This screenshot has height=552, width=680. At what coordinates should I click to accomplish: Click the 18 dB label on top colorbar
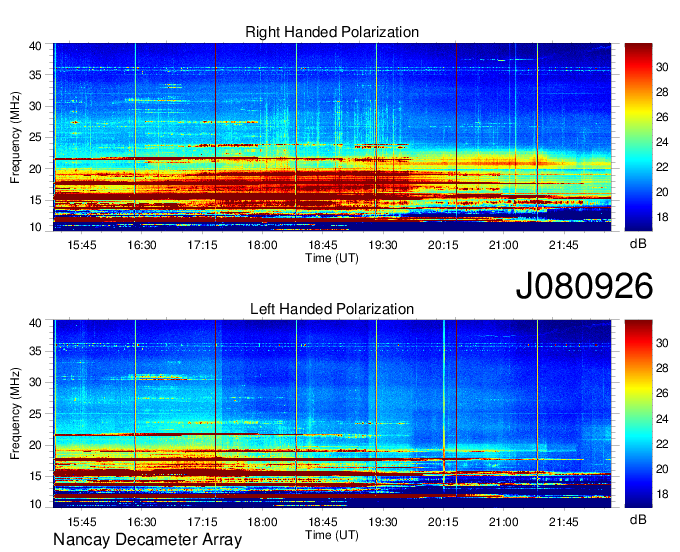[662, 217]
